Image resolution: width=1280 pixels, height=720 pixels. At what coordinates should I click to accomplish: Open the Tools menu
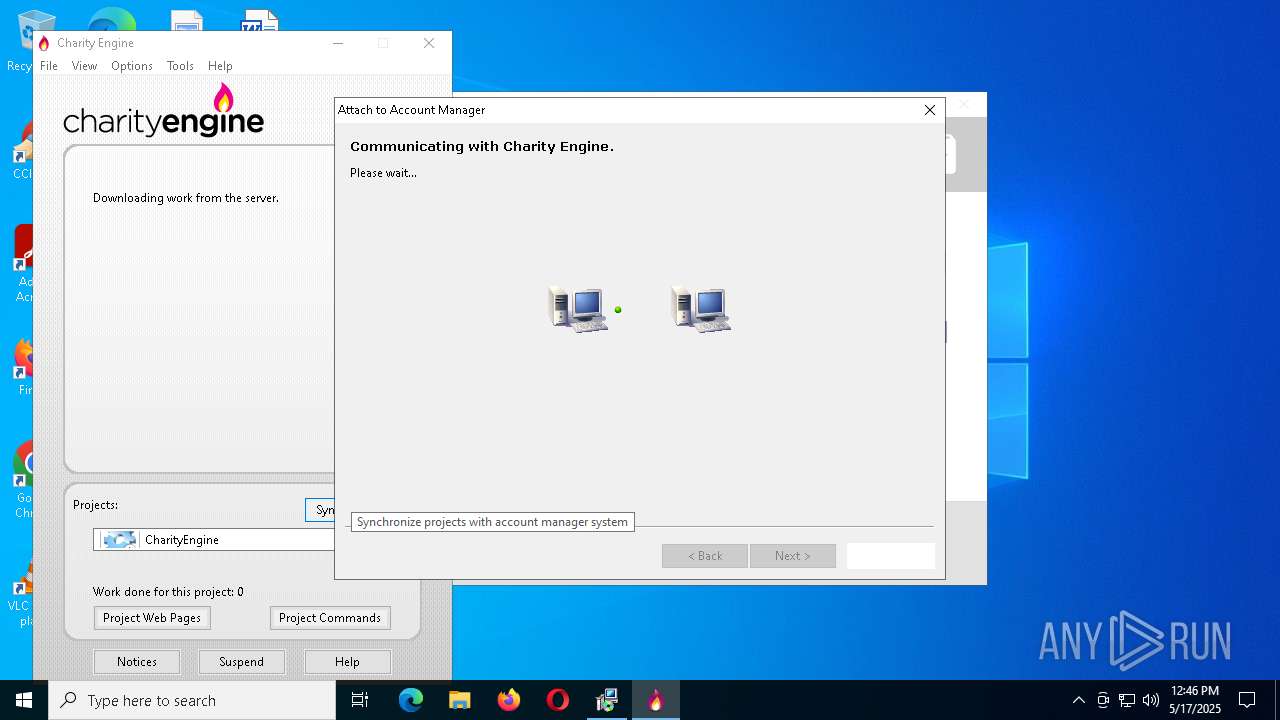(x=180, y=66)
